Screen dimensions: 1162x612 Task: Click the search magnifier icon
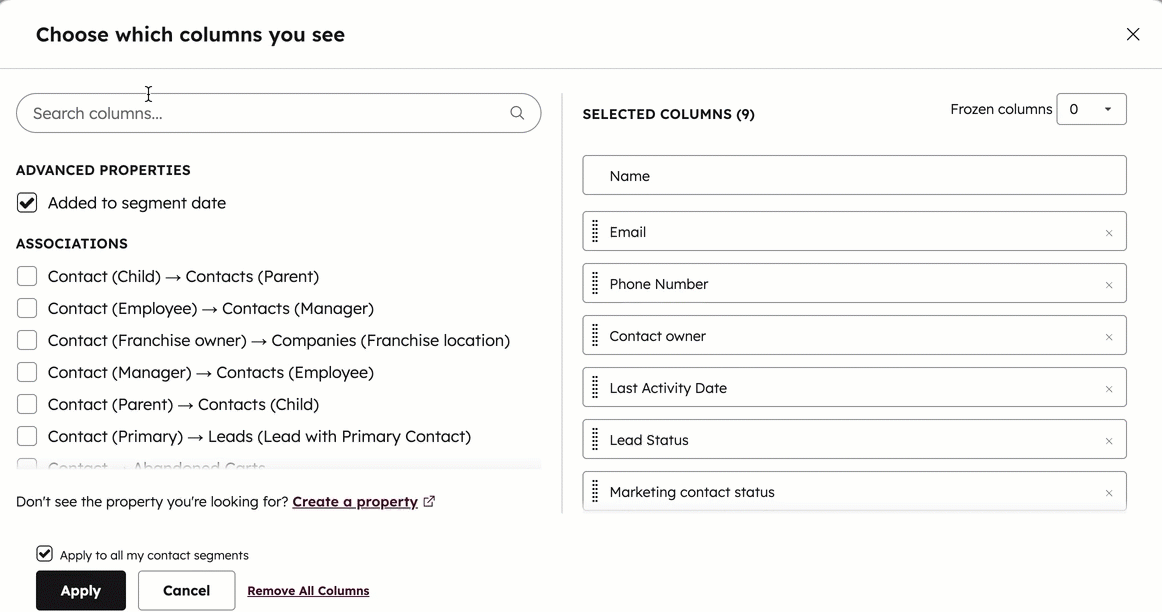coord(517,113)
